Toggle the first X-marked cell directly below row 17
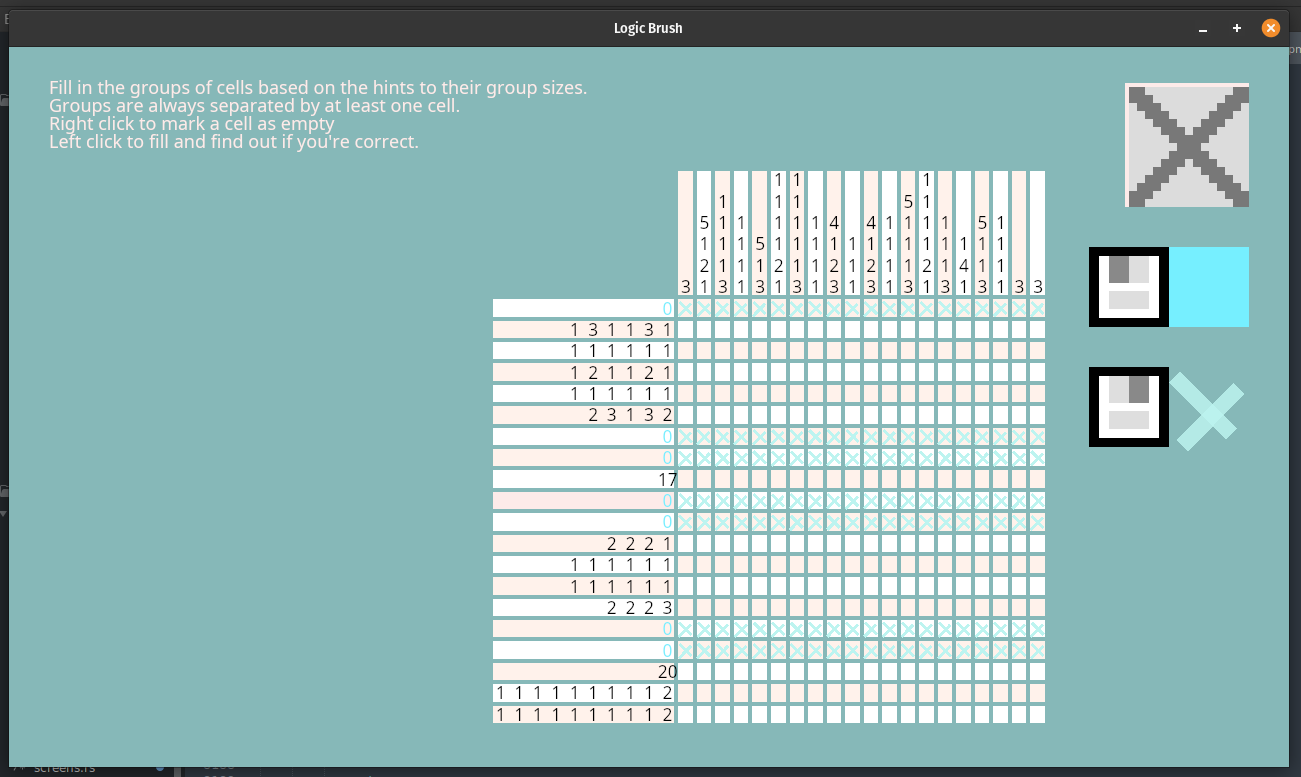This screenshot has width=1301, height=777. [x=685, y=501]
